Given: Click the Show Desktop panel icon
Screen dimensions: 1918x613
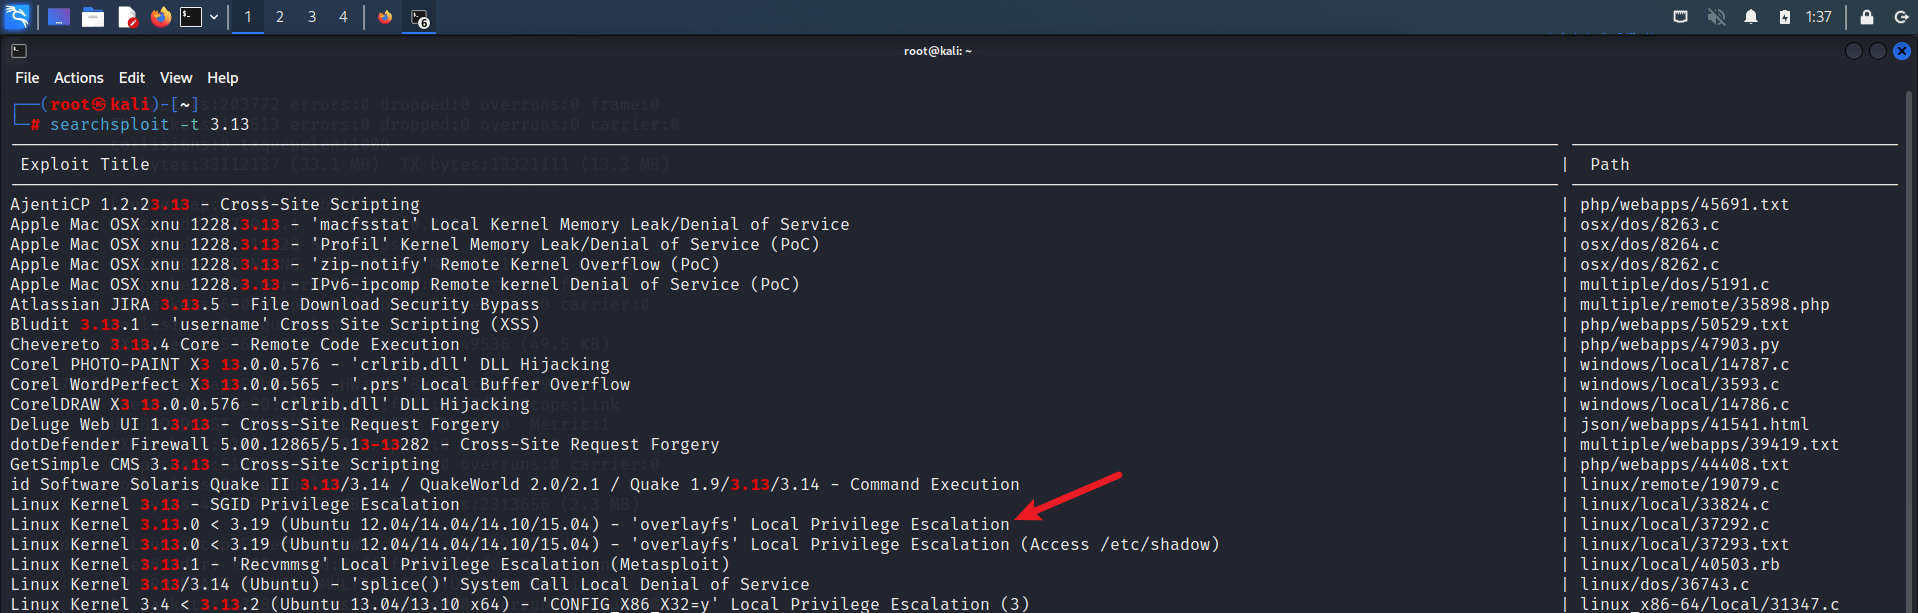Looking at the screenshot, I should point(59,17).
